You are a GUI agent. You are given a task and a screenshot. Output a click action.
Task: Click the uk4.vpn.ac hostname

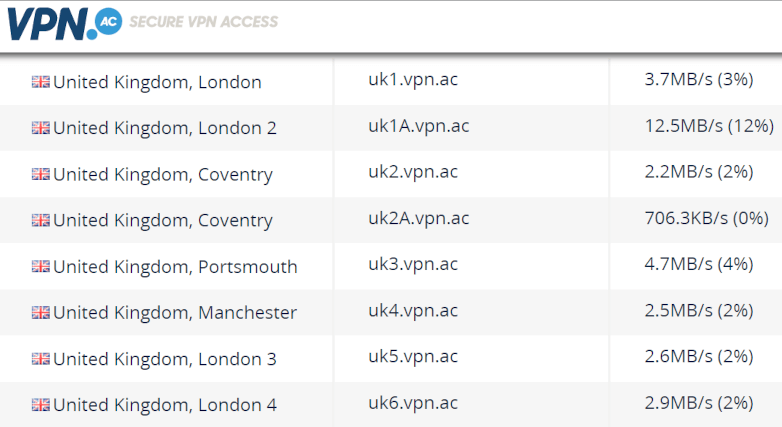tap(413, 310)
